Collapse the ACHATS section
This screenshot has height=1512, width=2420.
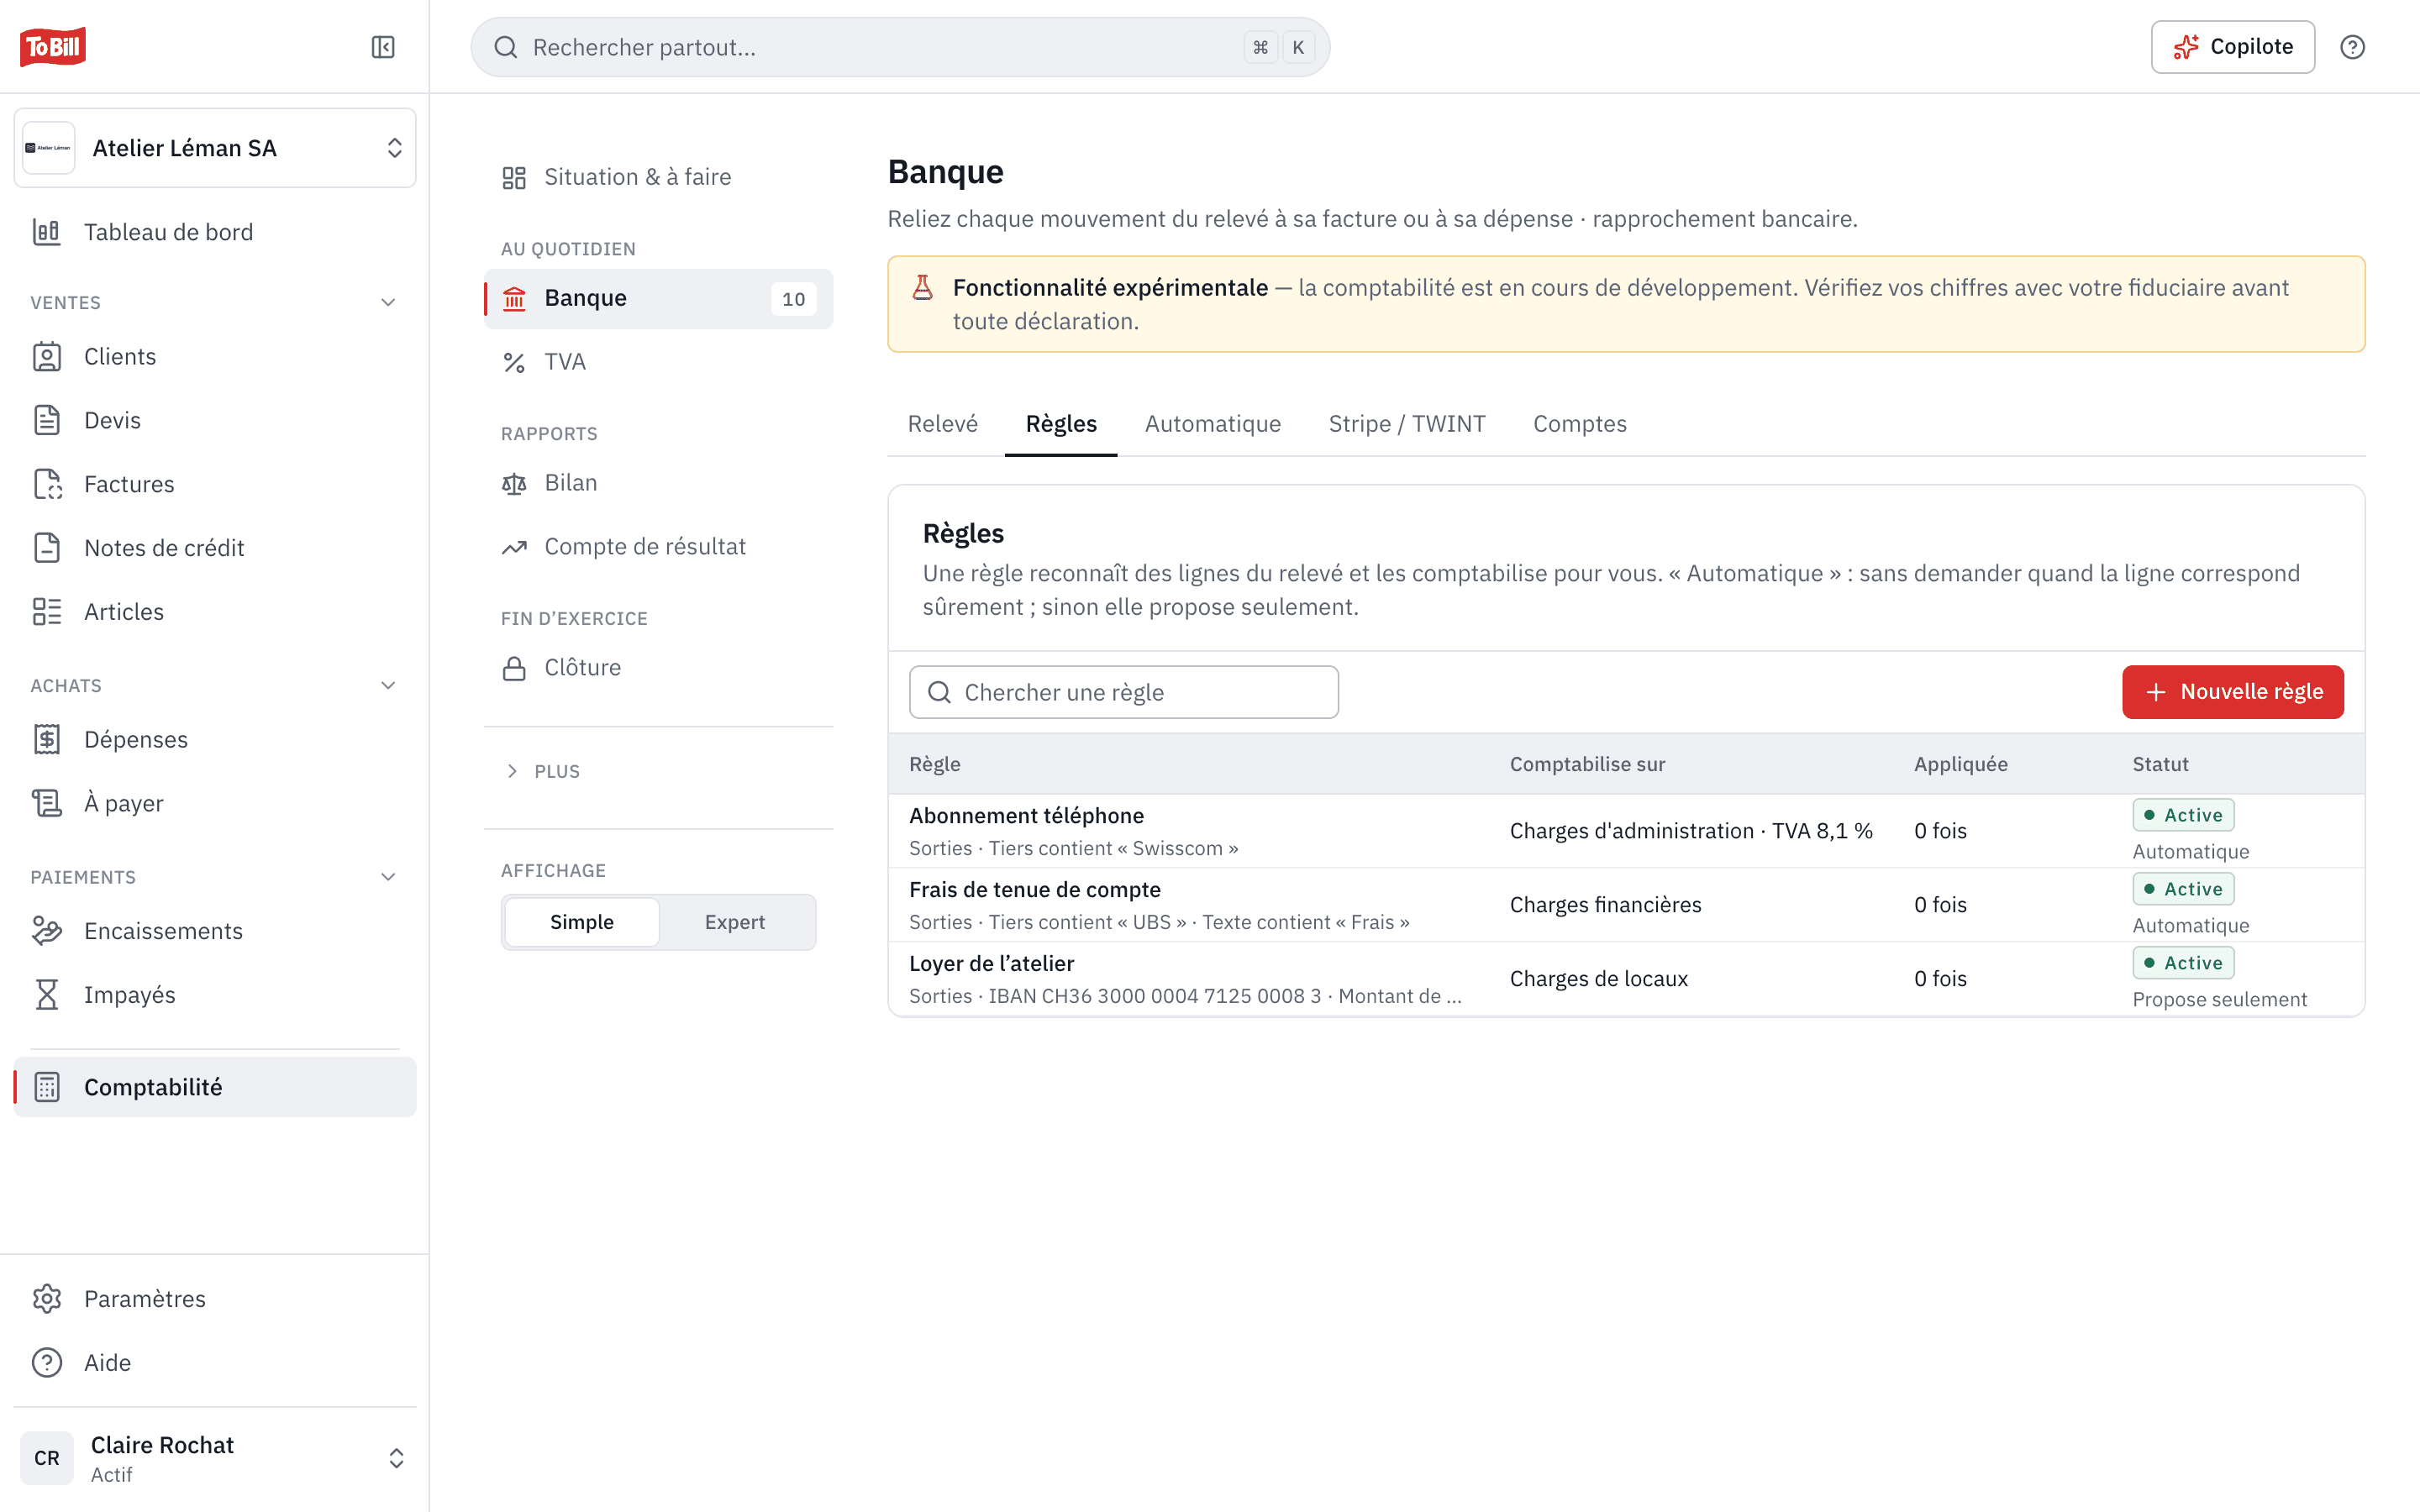point(389,686)
